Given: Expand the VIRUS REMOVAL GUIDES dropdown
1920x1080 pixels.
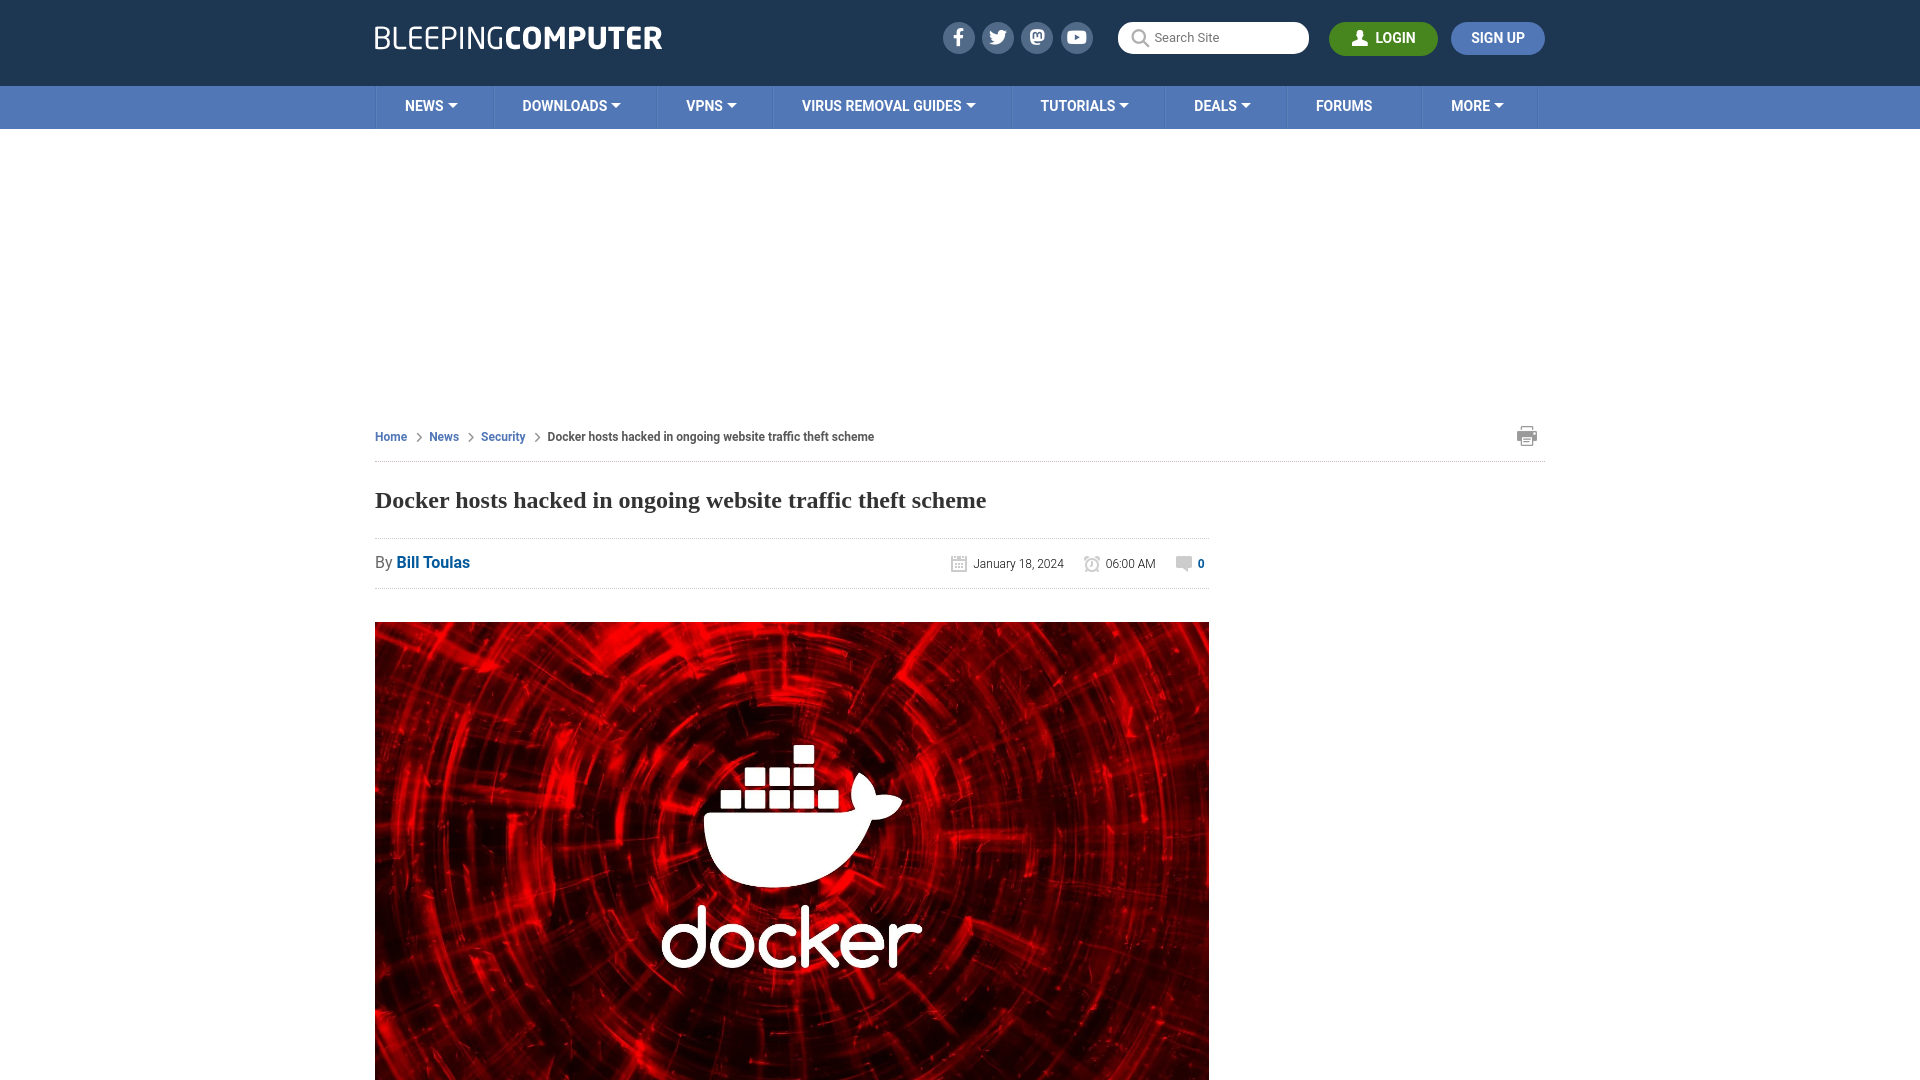Looking at the screenshot, I should coord(889,105).
